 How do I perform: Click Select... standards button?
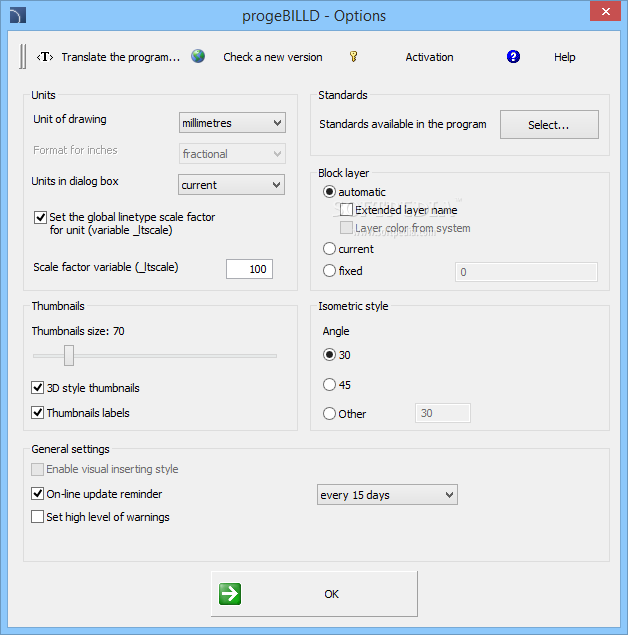[x=549, y=125]
